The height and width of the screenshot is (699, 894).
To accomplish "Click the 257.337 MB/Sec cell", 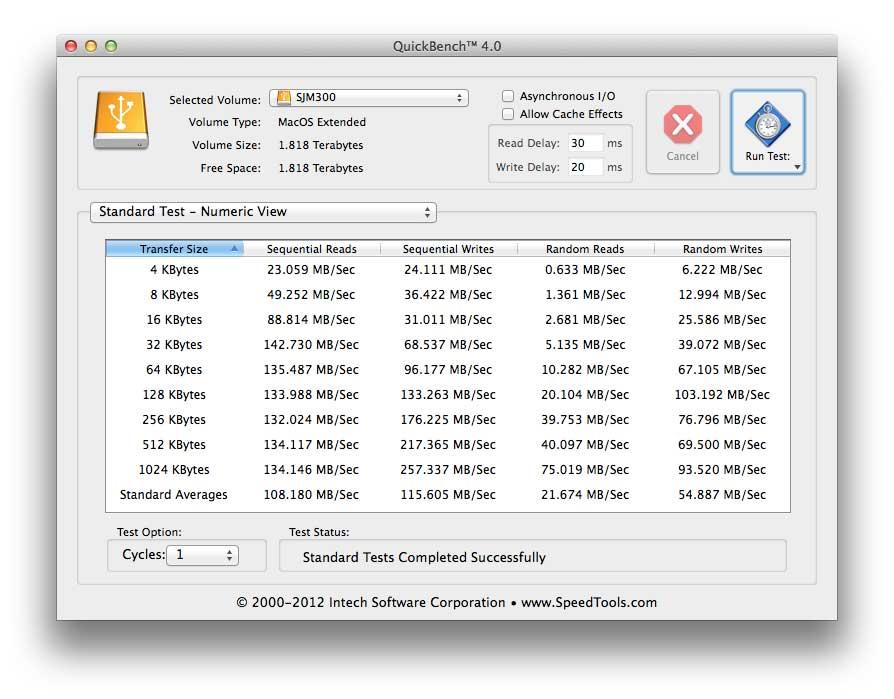I will tap(448, 470).
